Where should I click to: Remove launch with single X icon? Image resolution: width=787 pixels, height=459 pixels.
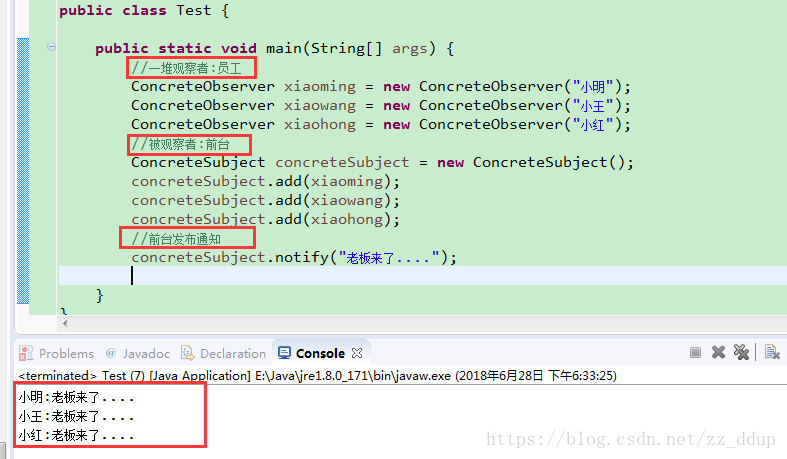pyautogui.click(x=718, y=352)
